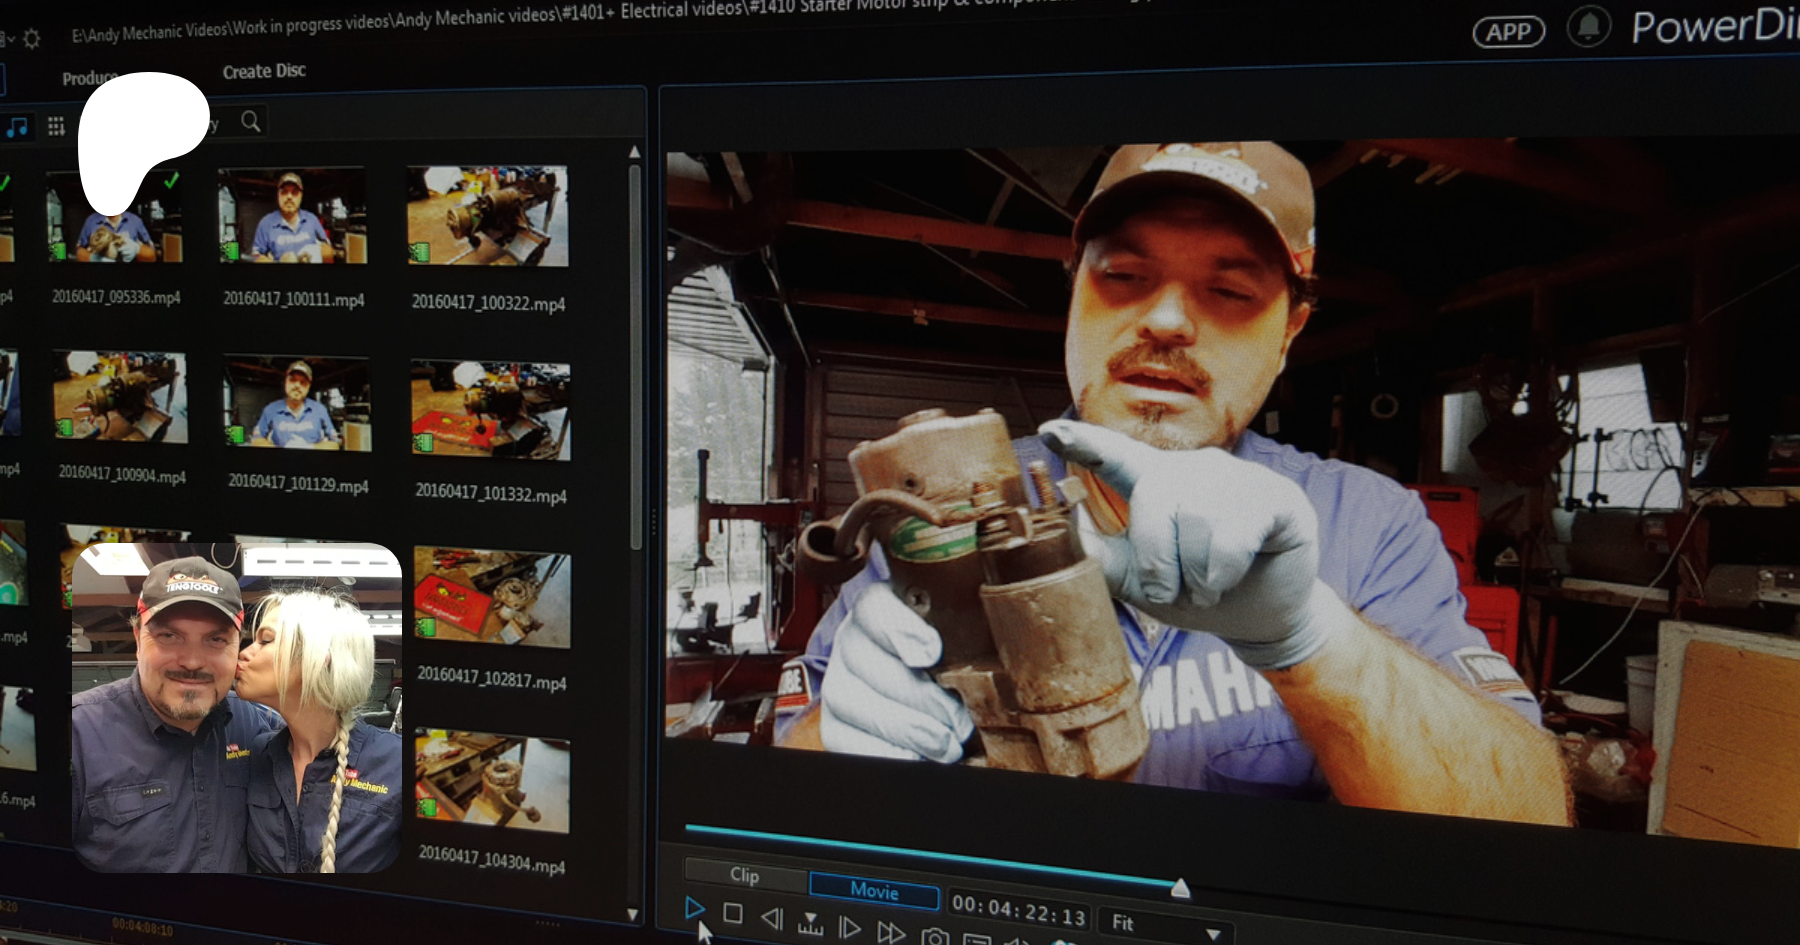Open the Create Disc tab
Image resolution: width=1800 pixels, height=945 pixels.
[264, 71]
